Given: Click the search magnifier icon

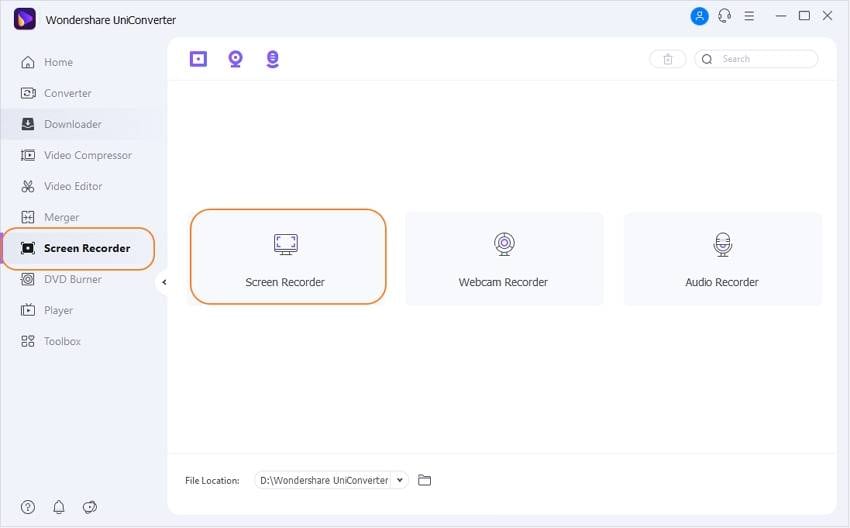Looking at the screenshot, I should click(707, 59).
